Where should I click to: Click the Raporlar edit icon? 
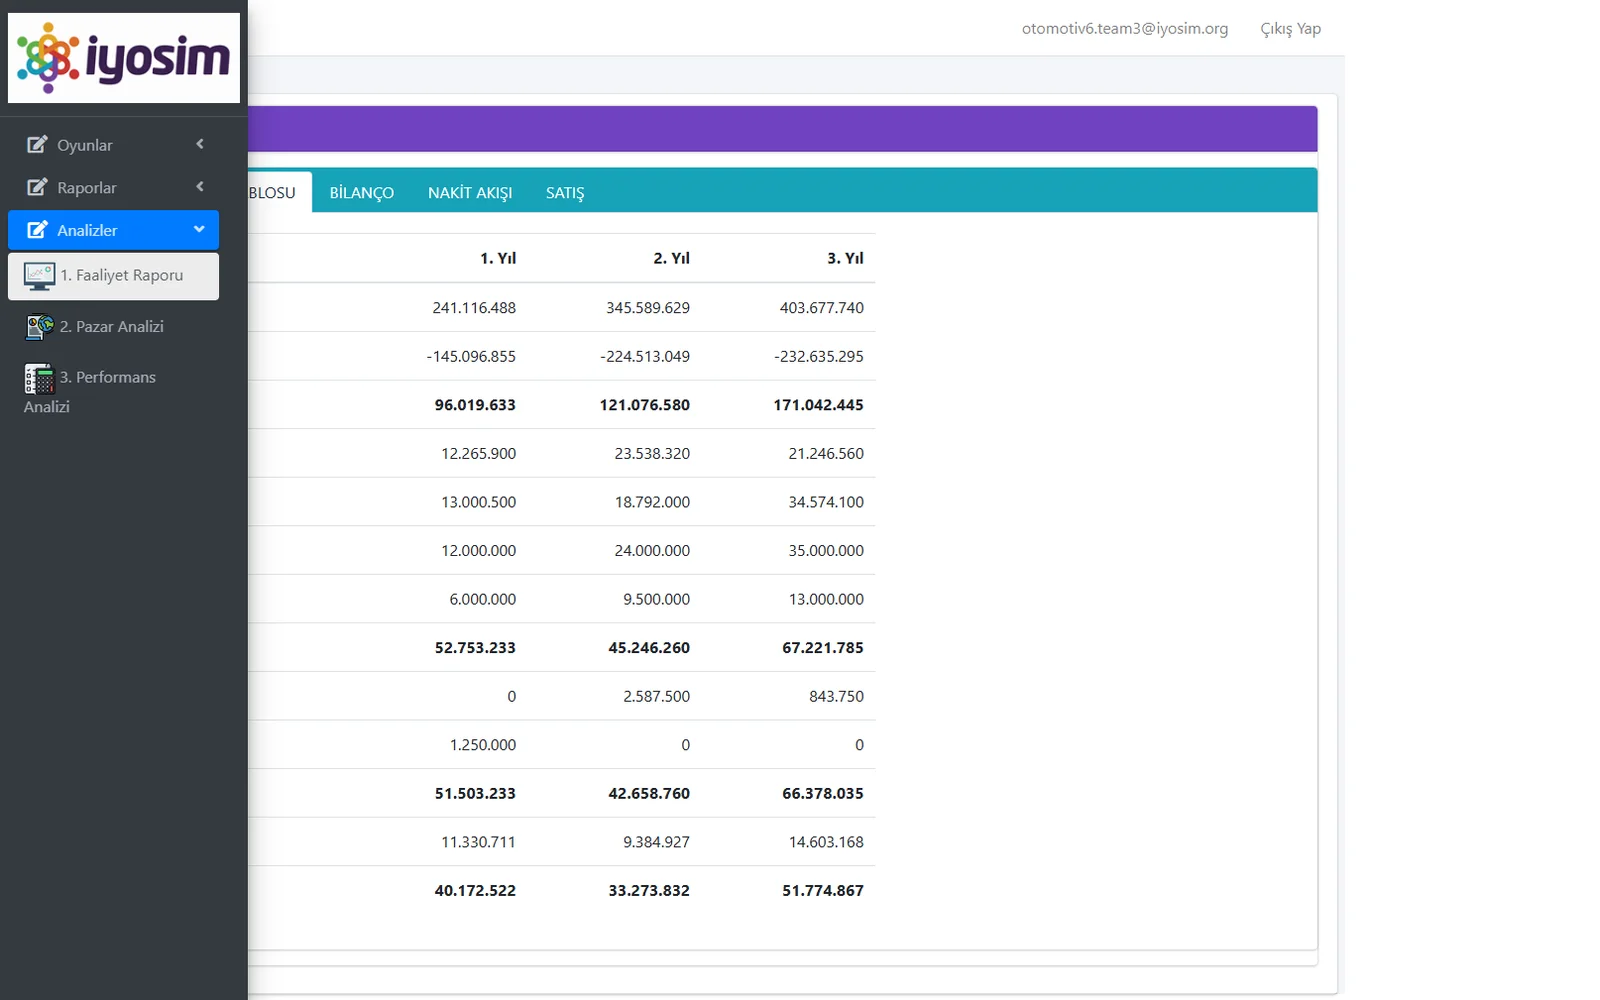pos(37,187)
